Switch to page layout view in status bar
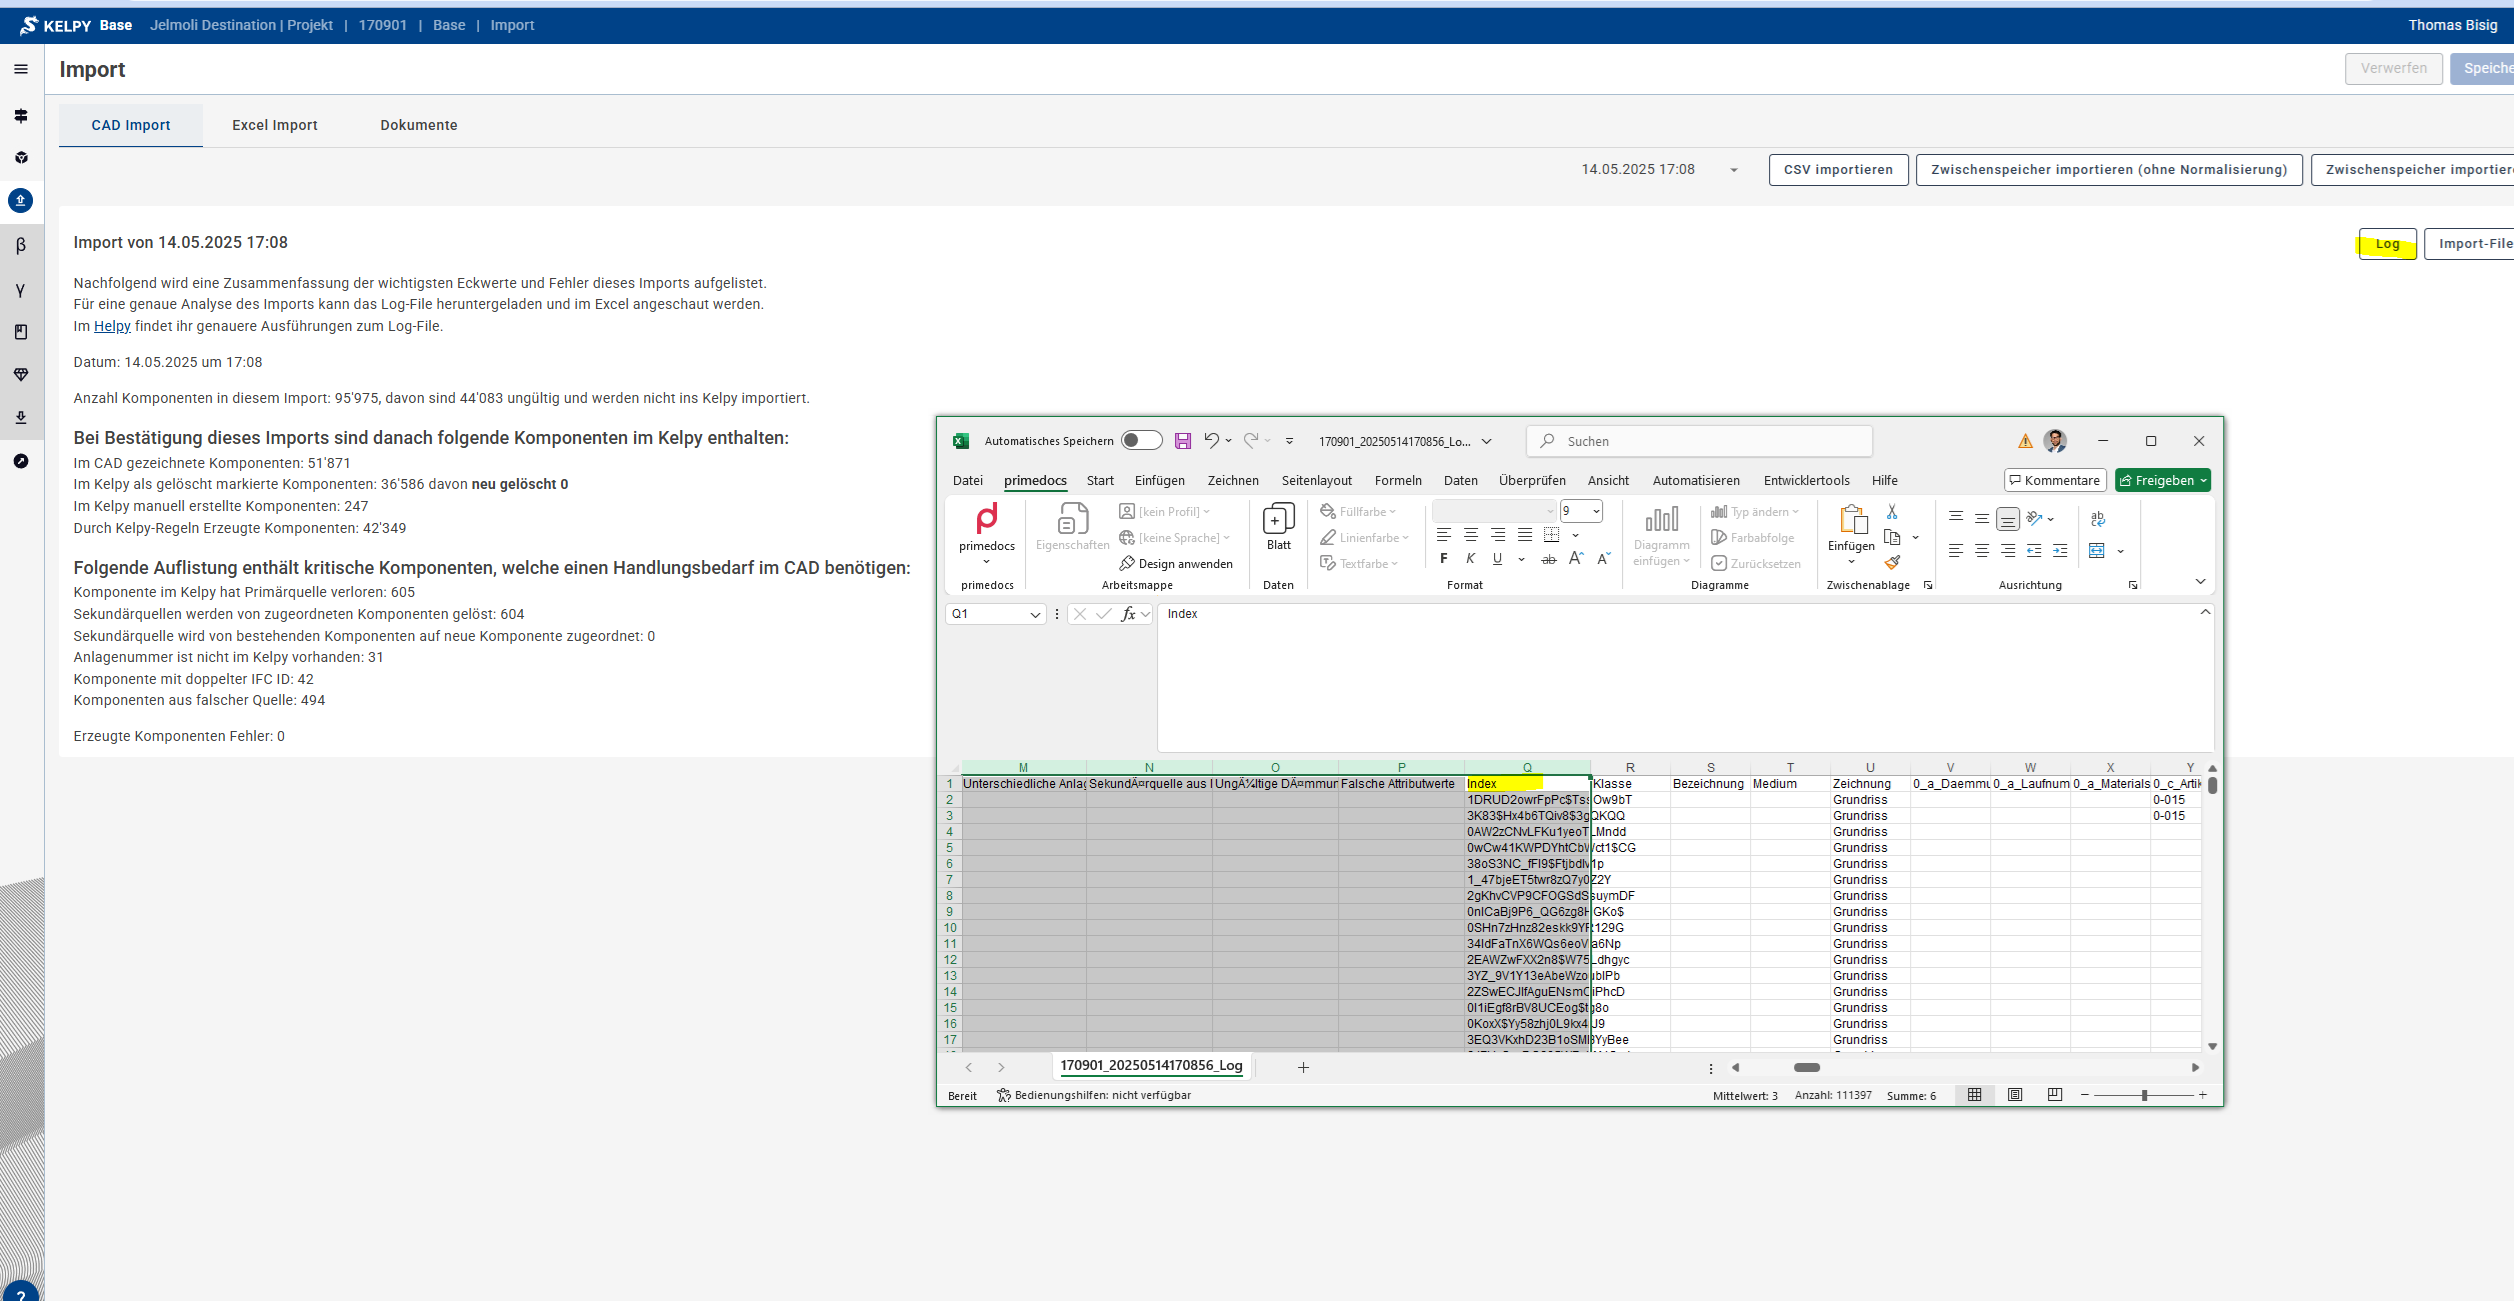2514x1301 pixels. [x=2015, y=1095]
